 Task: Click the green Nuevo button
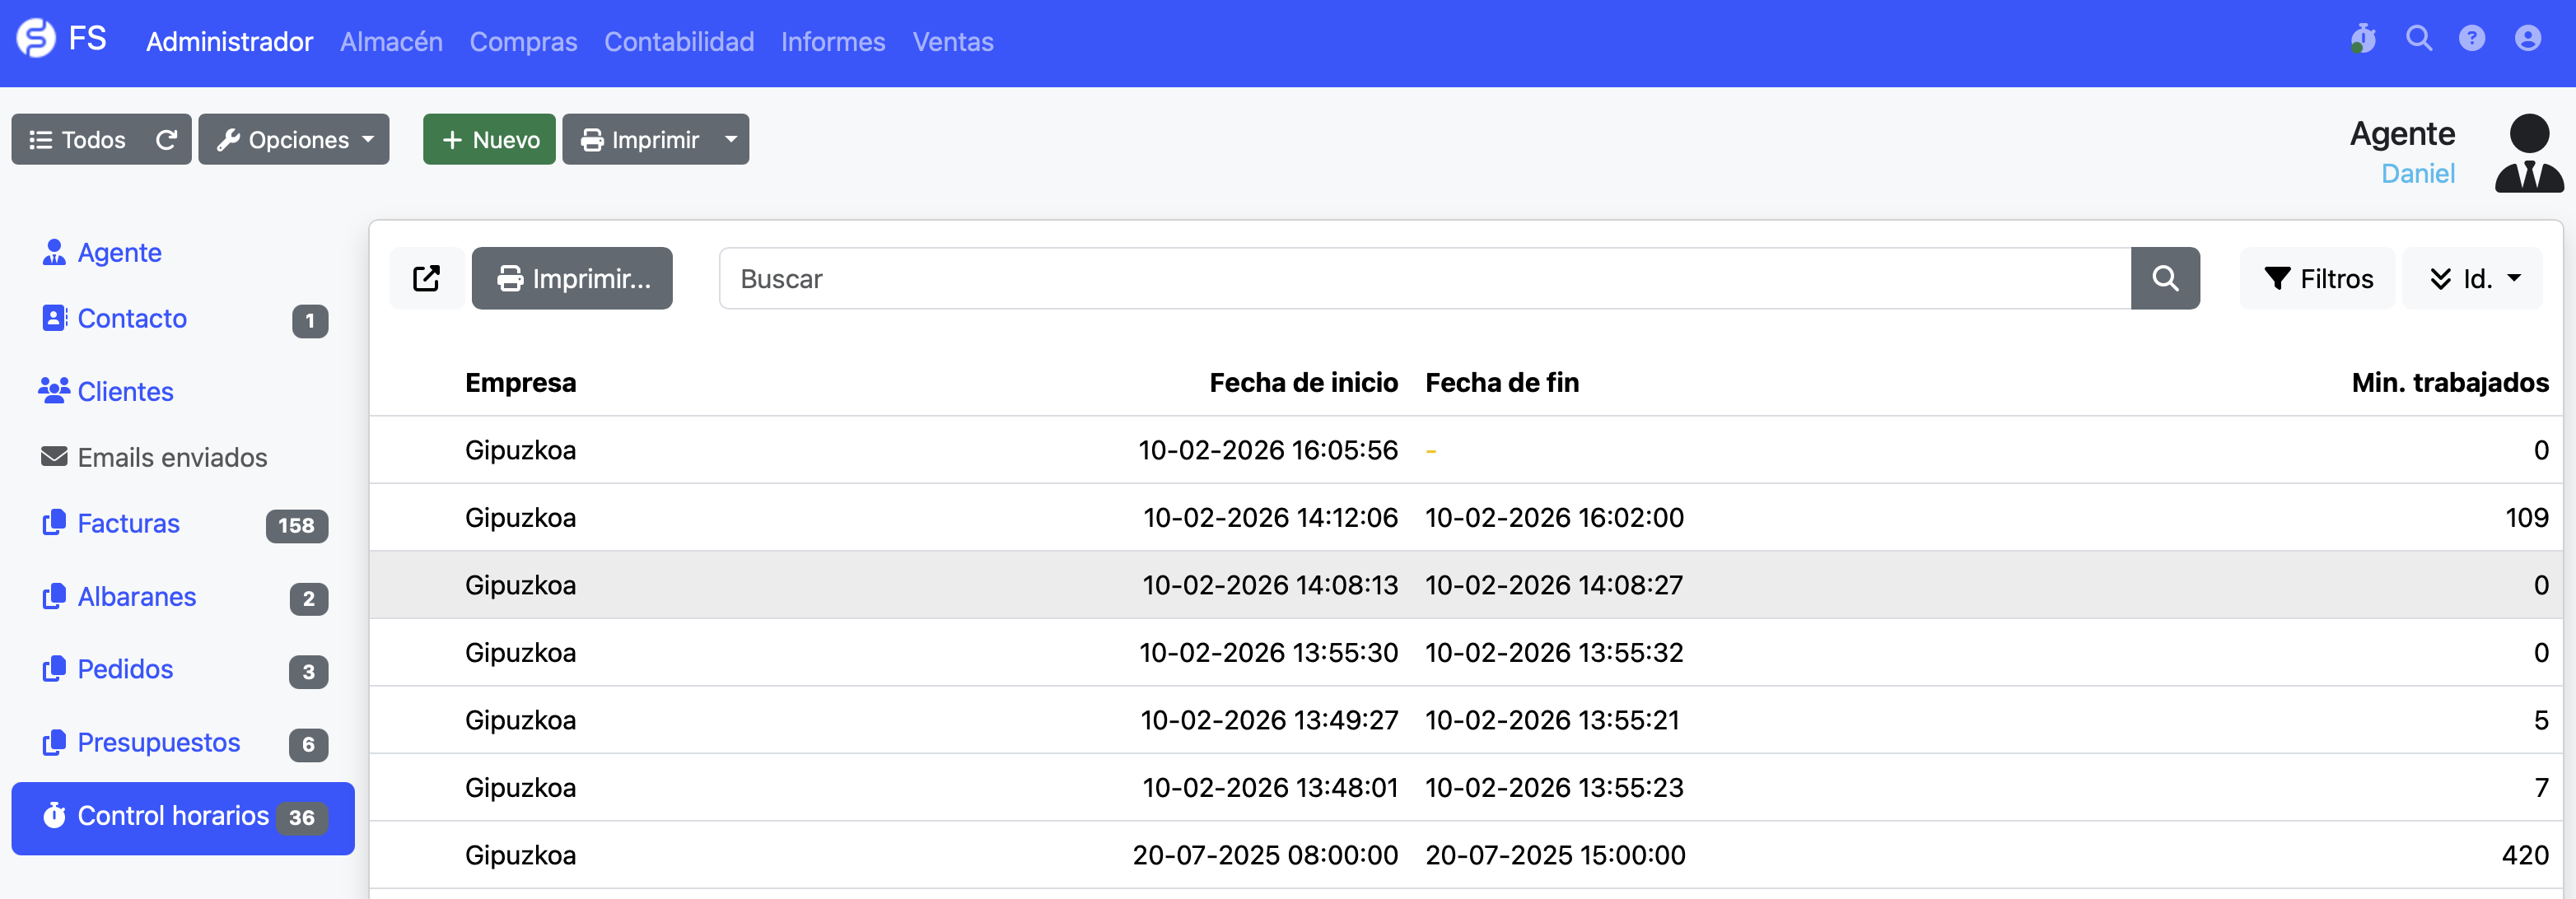[x=489, y=140]
